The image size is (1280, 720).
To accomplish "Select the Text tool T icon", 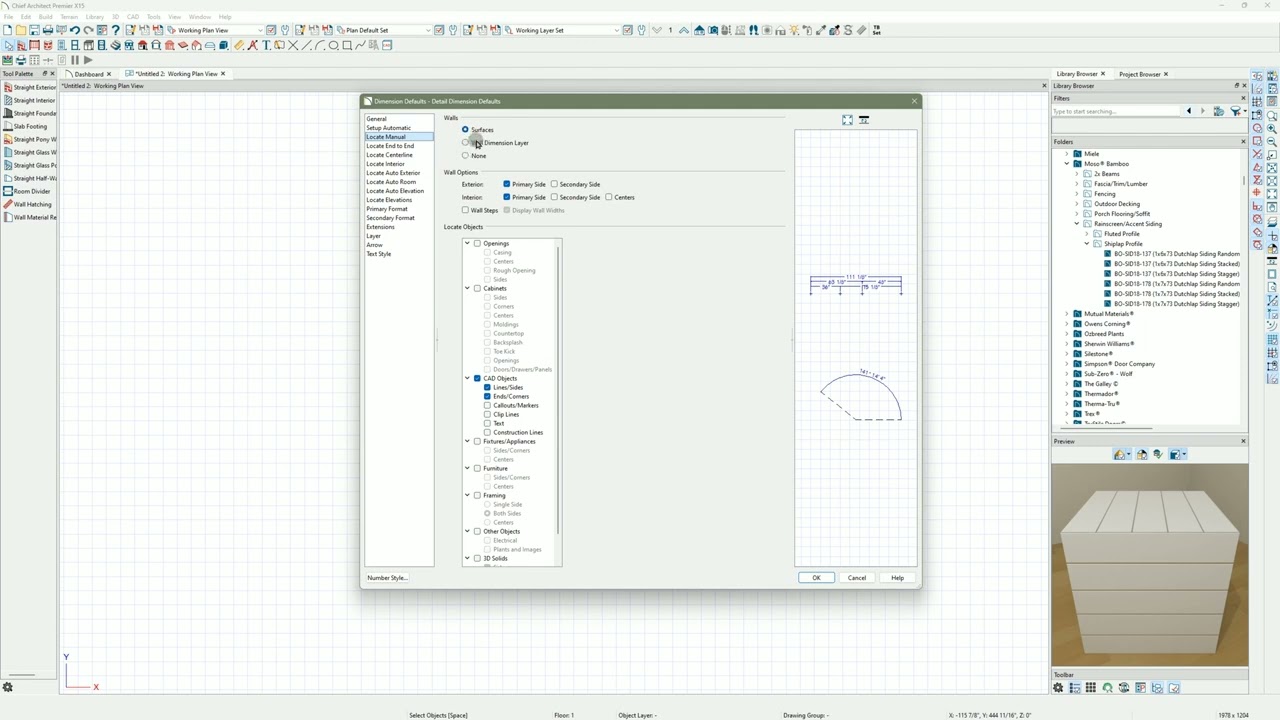I will (266, 45).
